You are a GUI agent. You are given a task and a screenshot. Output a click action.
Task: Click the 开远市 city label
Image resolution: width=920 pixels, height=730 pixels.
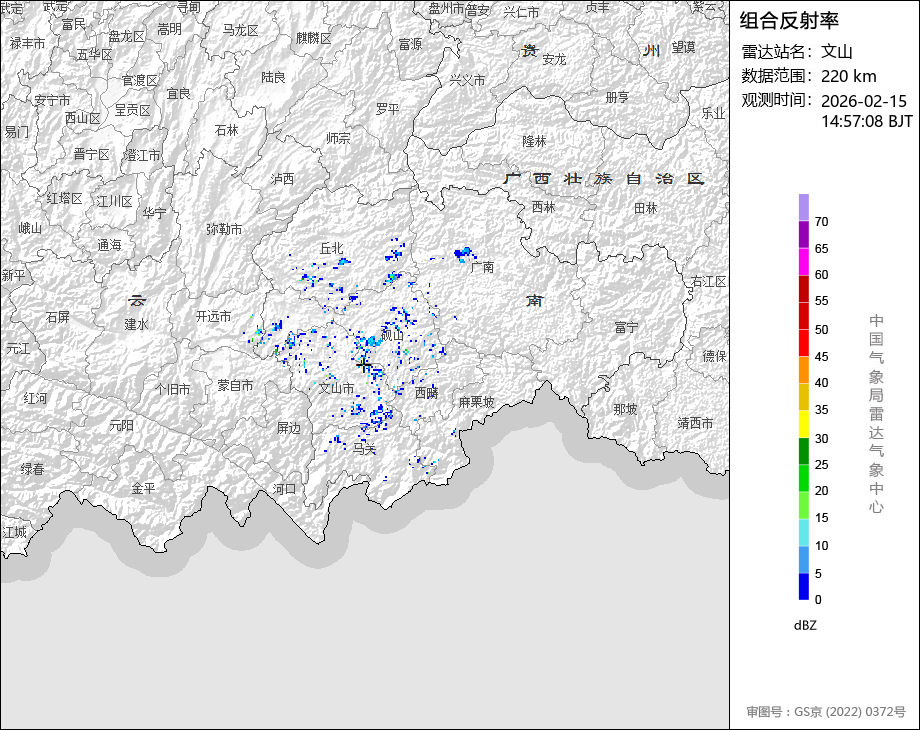(213, 316)
